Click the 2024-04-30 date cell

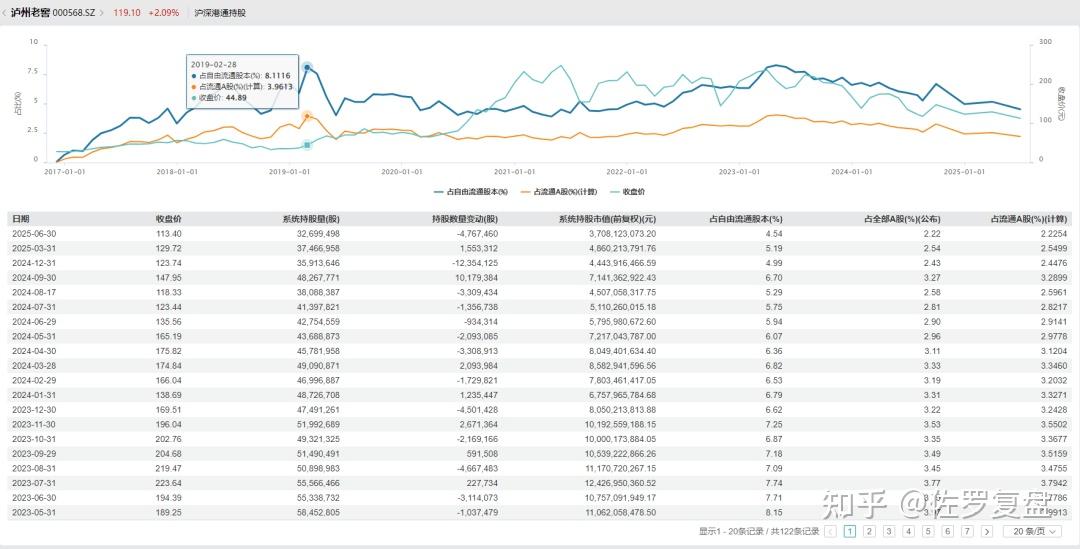point(34,351)
